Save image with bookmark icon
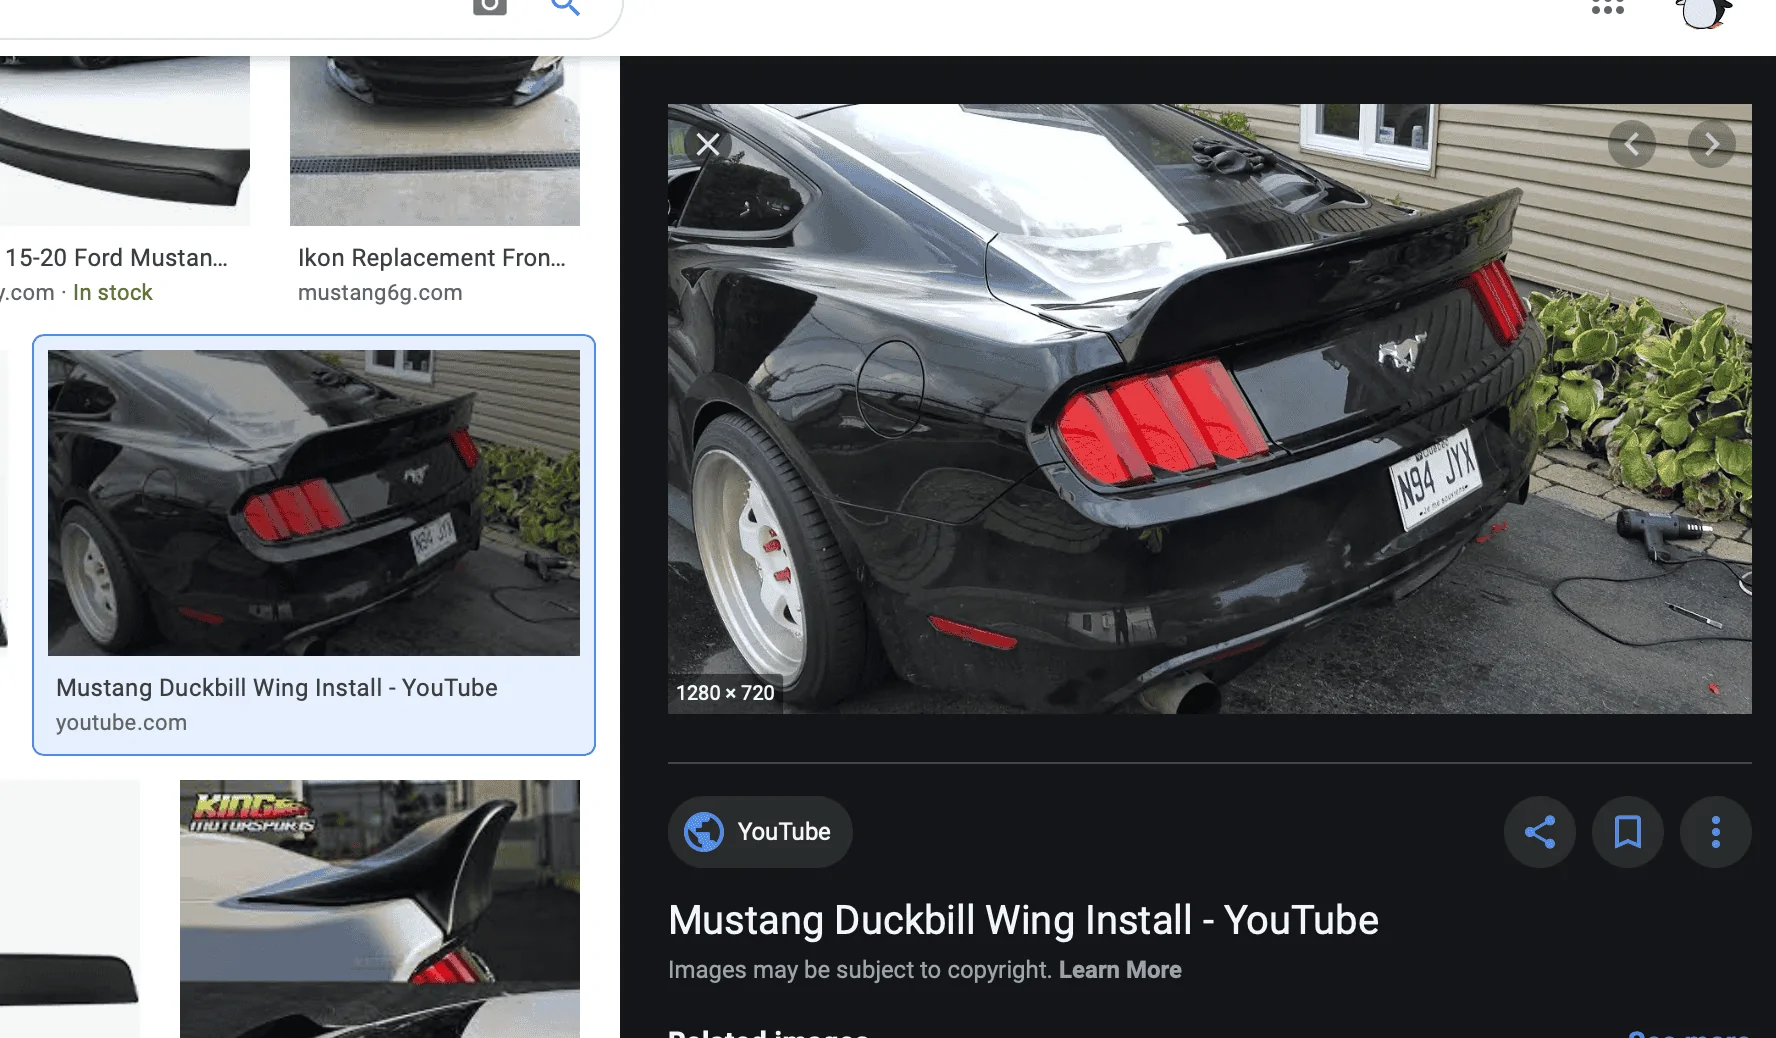 coord(1628,832)
